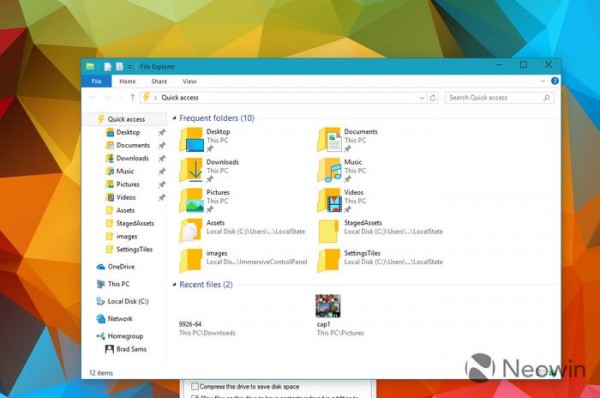This screenshot has height=398, width=600.
Task: Click the refresh icon in address bar
Action: coord(433,98)
